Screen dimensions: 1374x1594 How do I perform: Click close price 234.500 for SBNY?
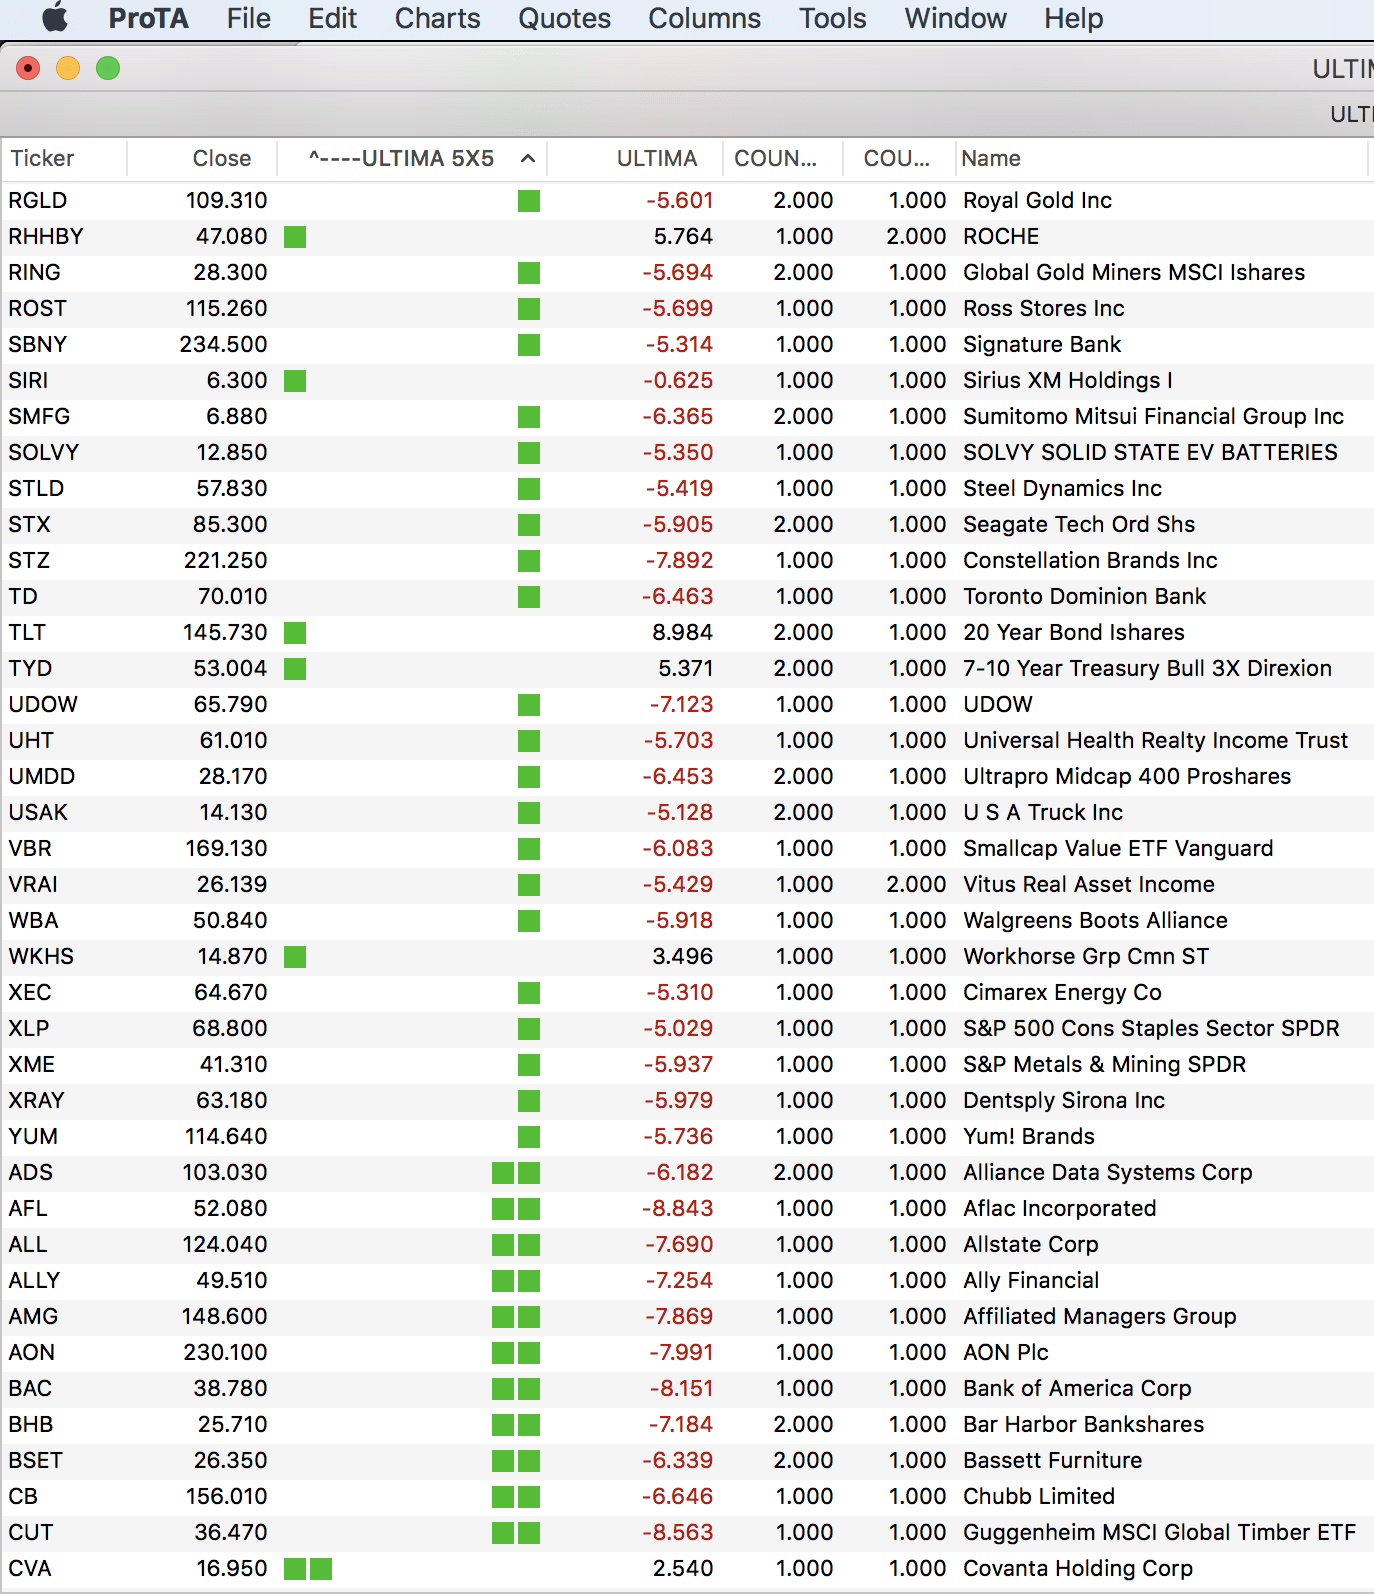[x=223, y=344]
